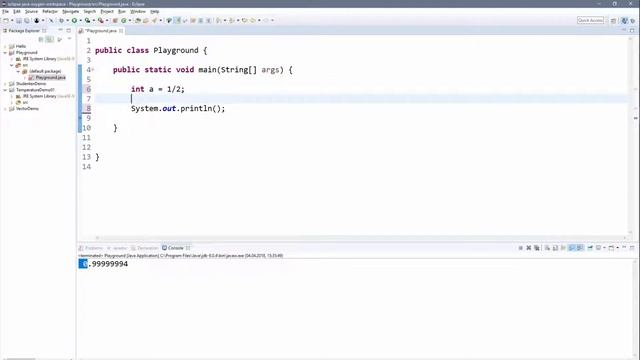Collapse the src folder under Playground
640x360 pixels.
(x=12, y=65)
